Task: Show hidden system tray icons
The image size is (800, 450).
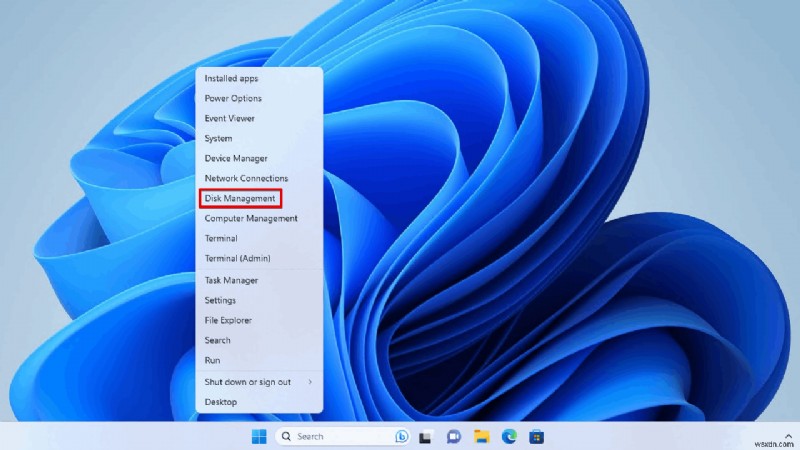Action: coord(788,436)
